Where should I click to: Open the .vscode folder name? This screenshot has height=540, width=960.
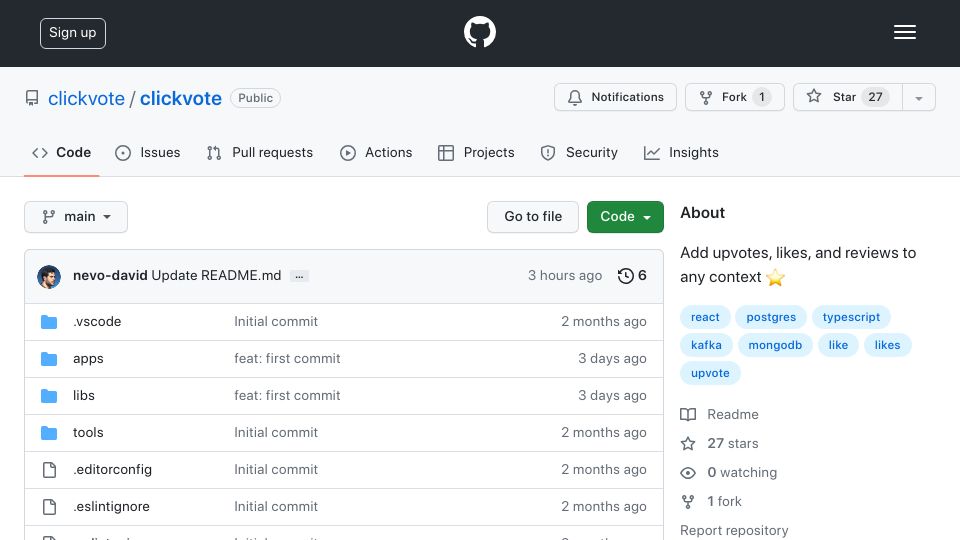97,321
